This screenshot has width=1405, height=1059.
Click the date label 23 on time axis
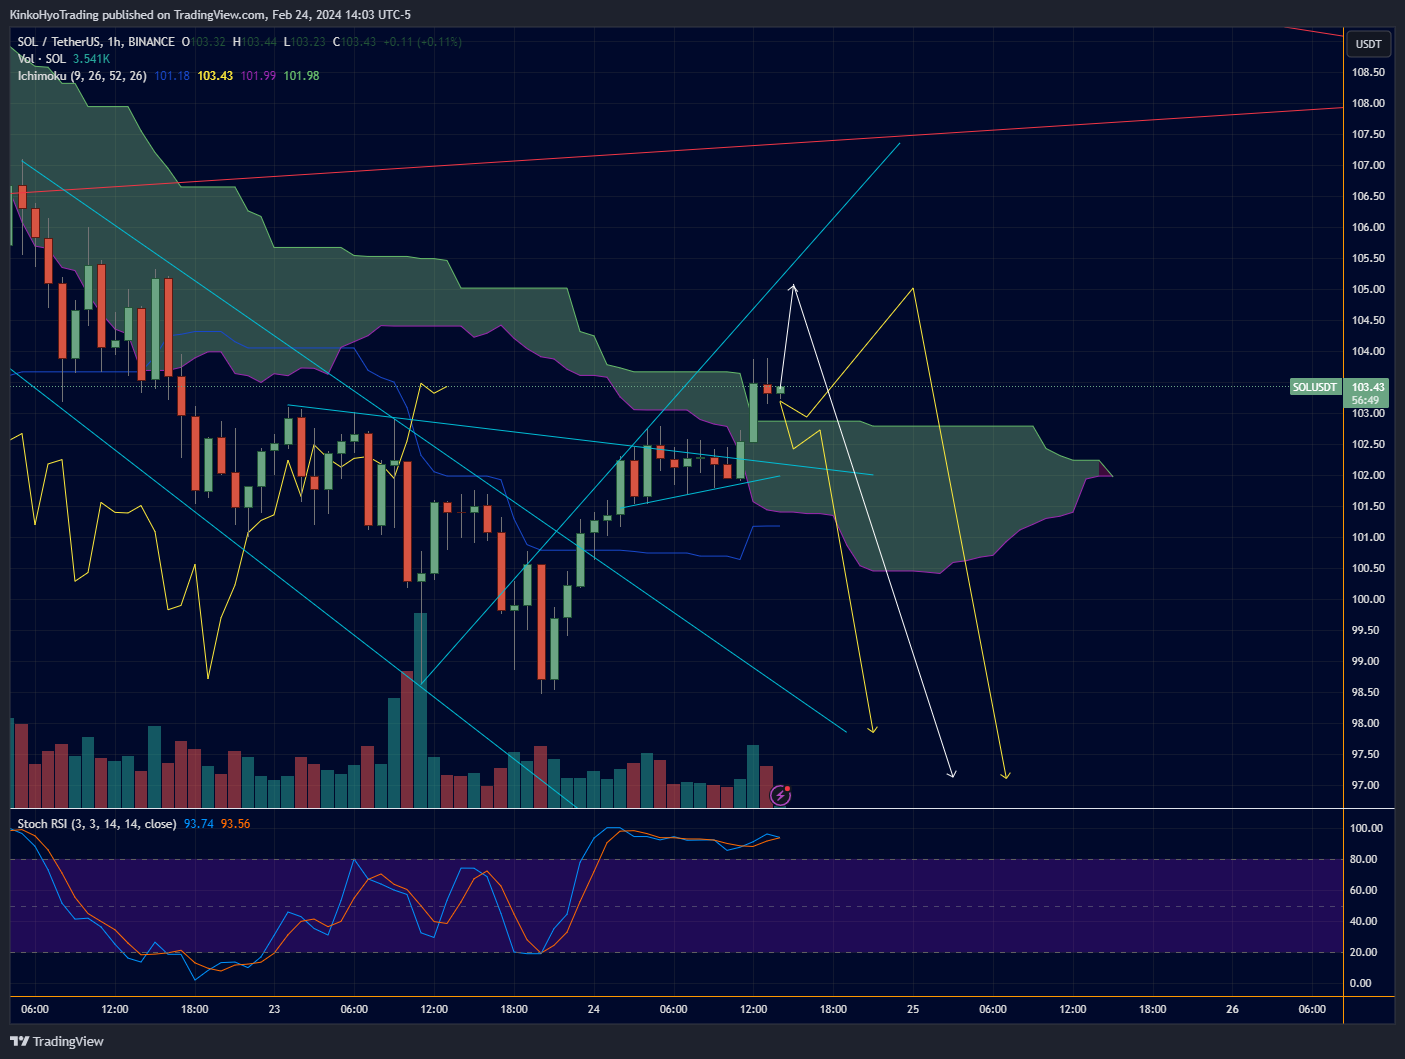[274, 1009]
